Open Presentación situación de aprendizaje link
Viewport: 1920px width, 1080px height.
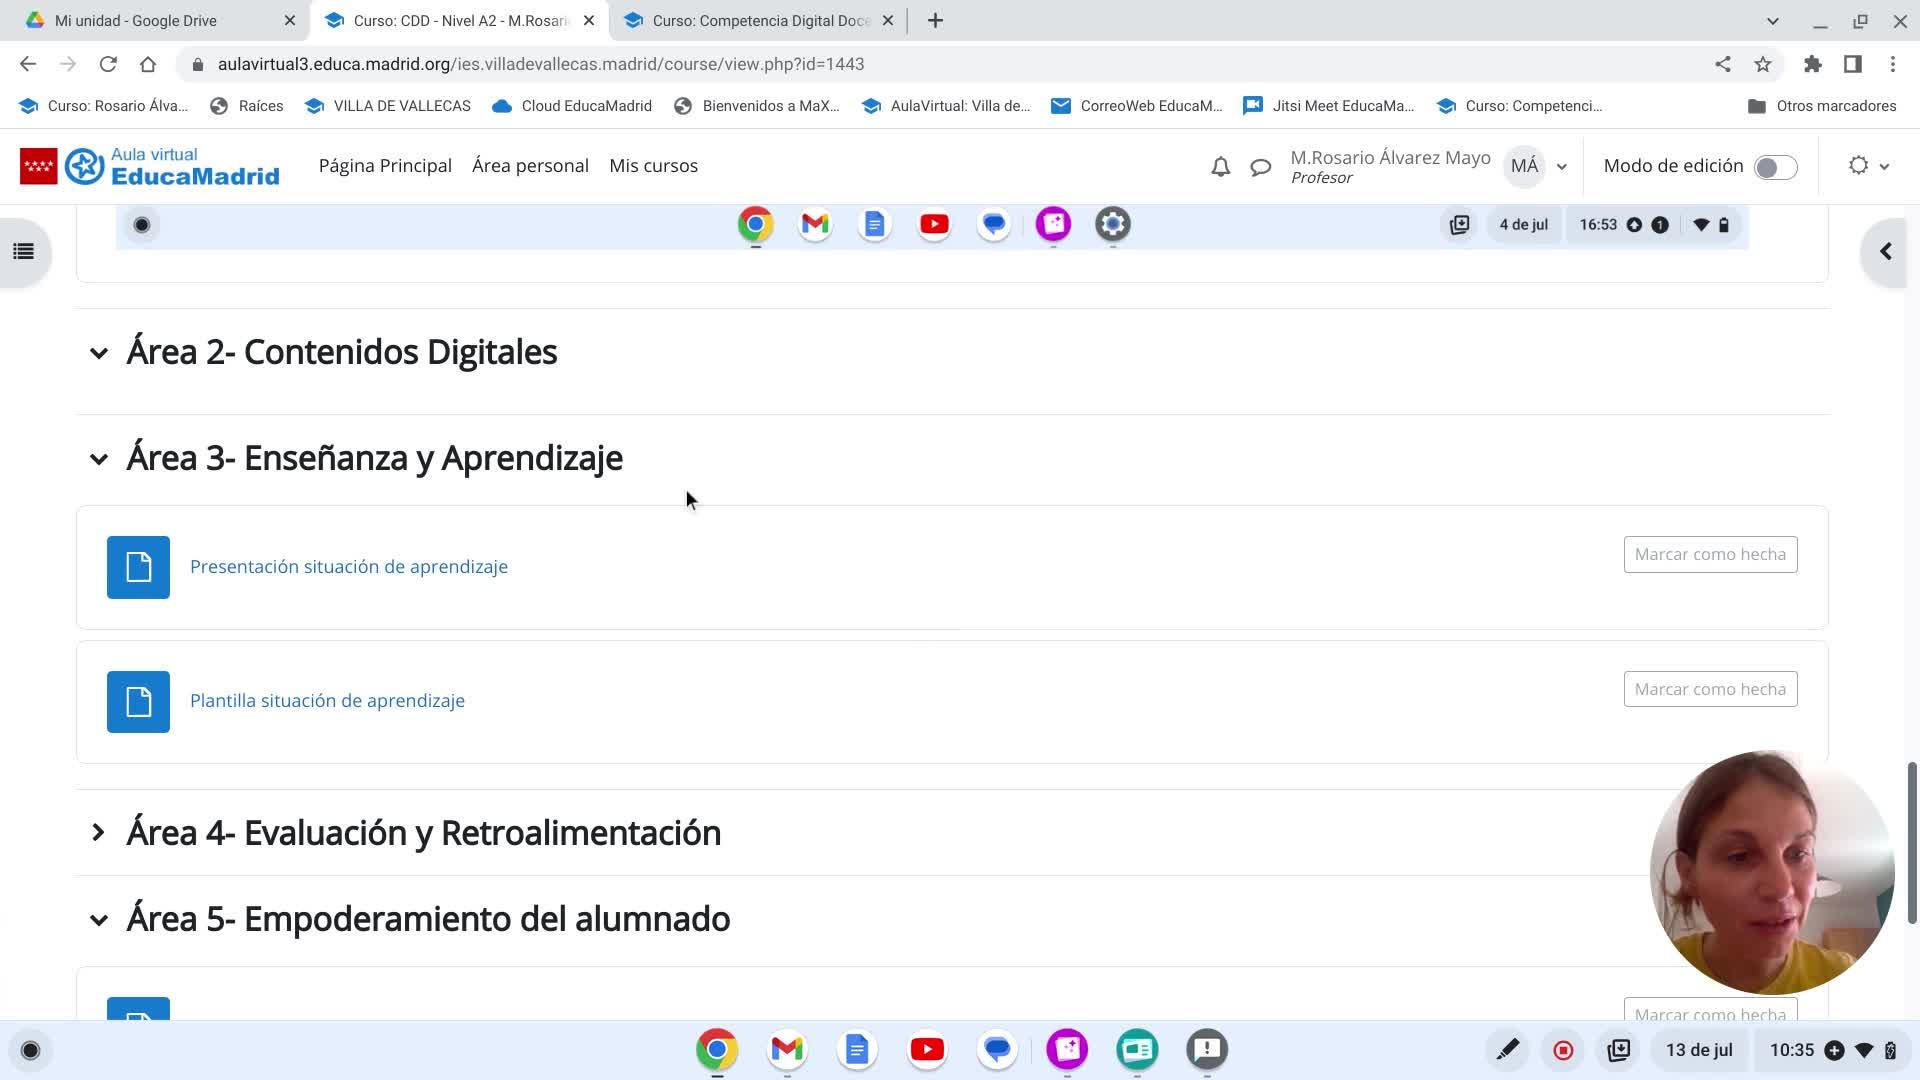pyautogui.click(x=348, y=567)
